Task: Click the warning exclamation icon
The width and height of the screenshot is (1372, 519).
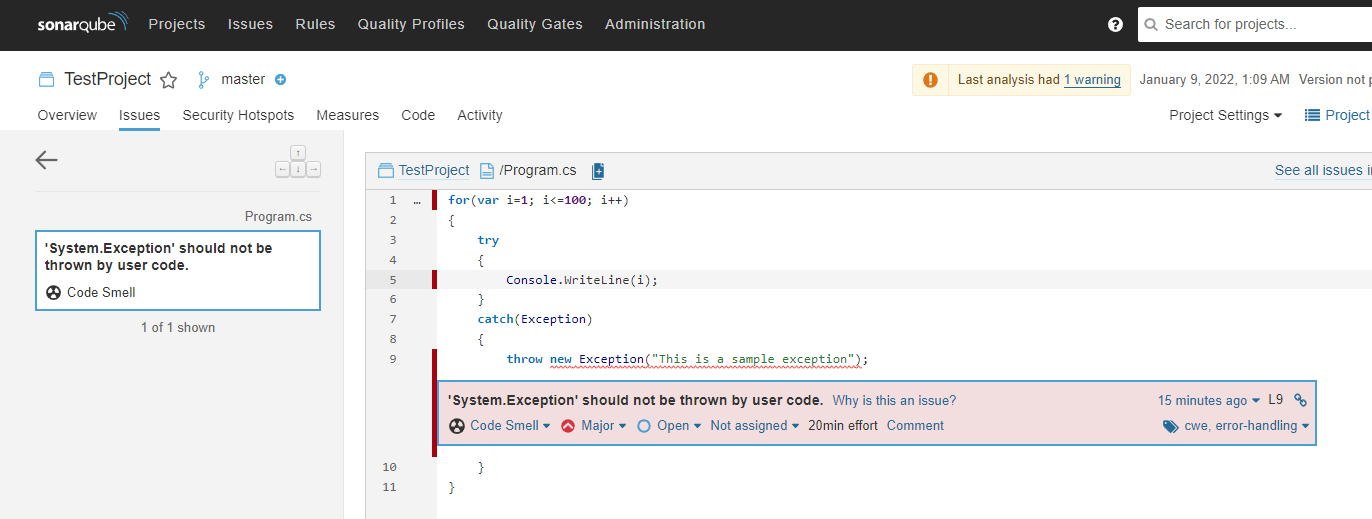Action: 930,80
